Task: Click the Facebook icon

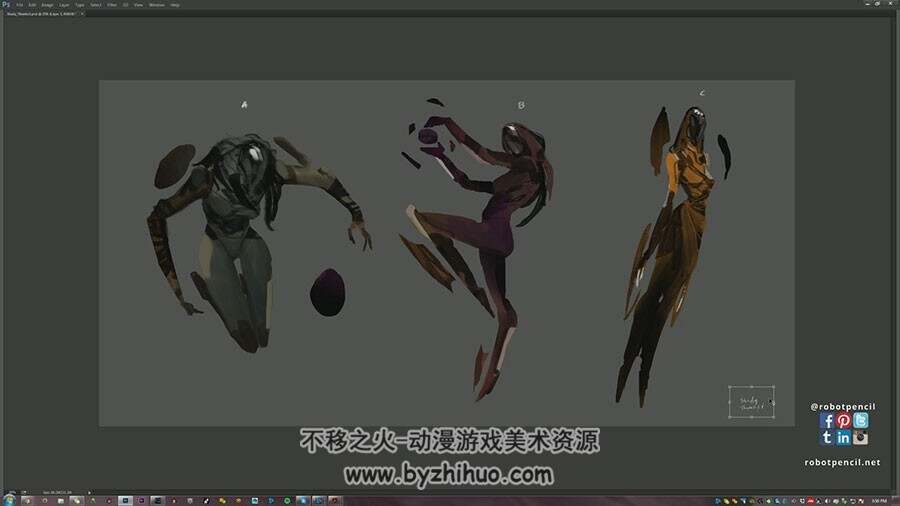Action: click(827, 421)
